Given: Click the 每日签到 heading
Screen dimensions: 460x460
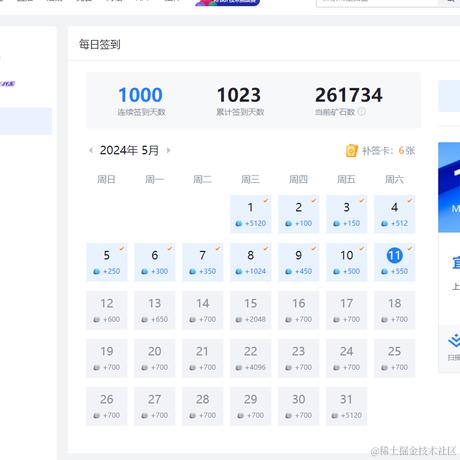Looking at the screenshot, I should coord(100,44).
